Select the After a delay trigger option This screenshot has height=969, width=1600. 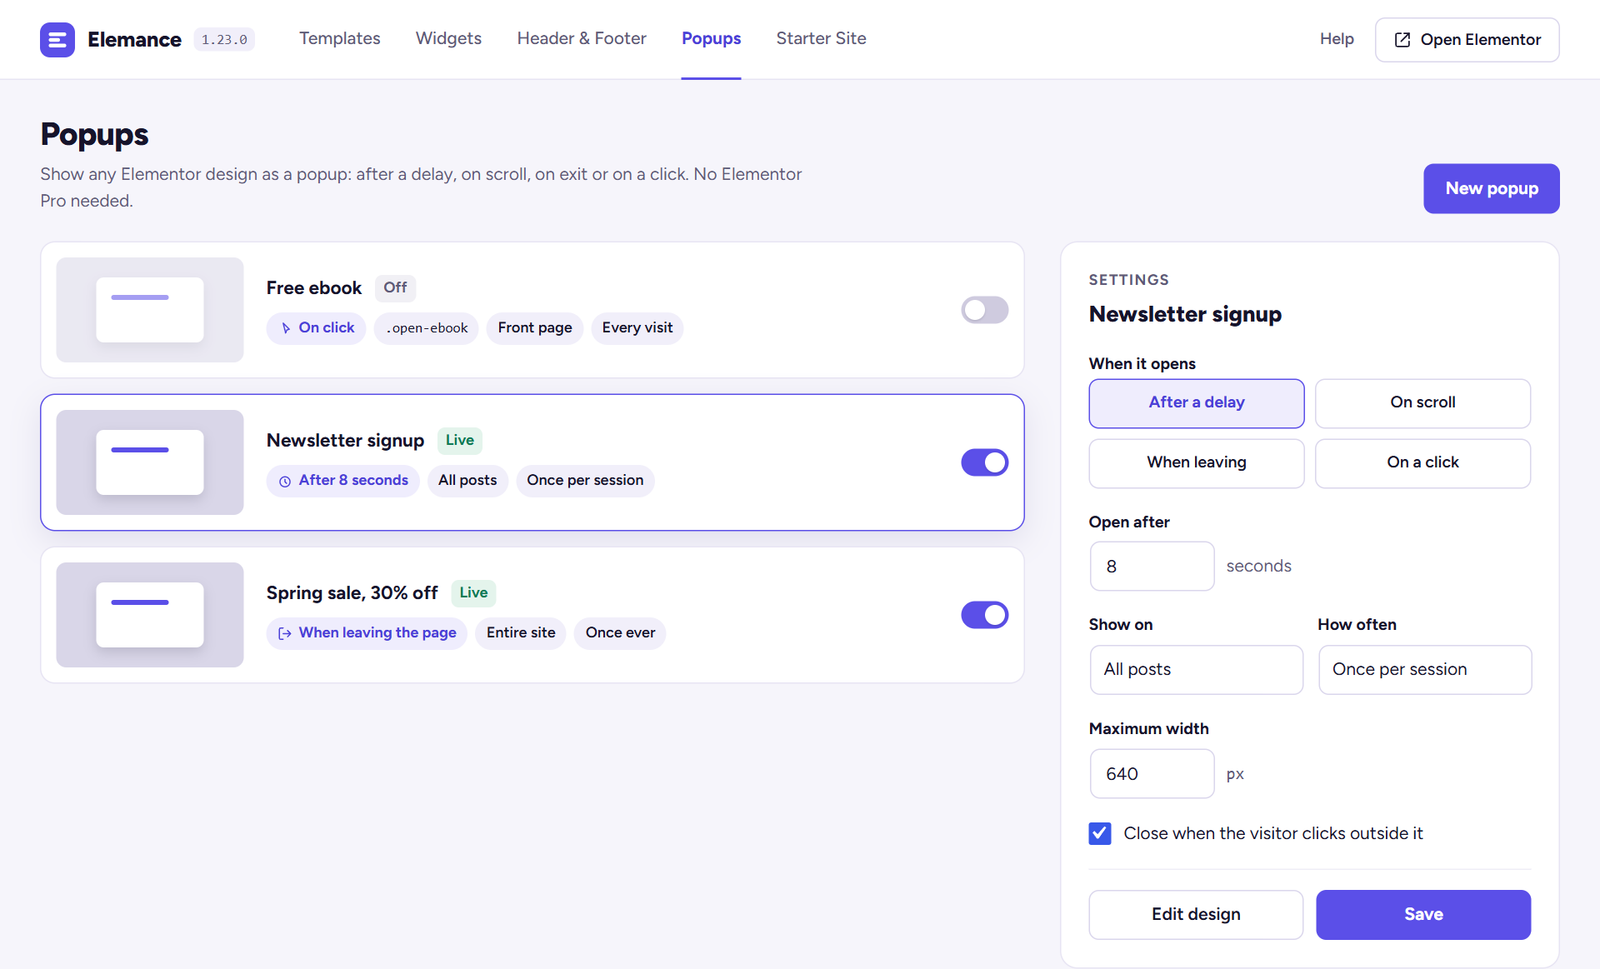[1196, 403]
